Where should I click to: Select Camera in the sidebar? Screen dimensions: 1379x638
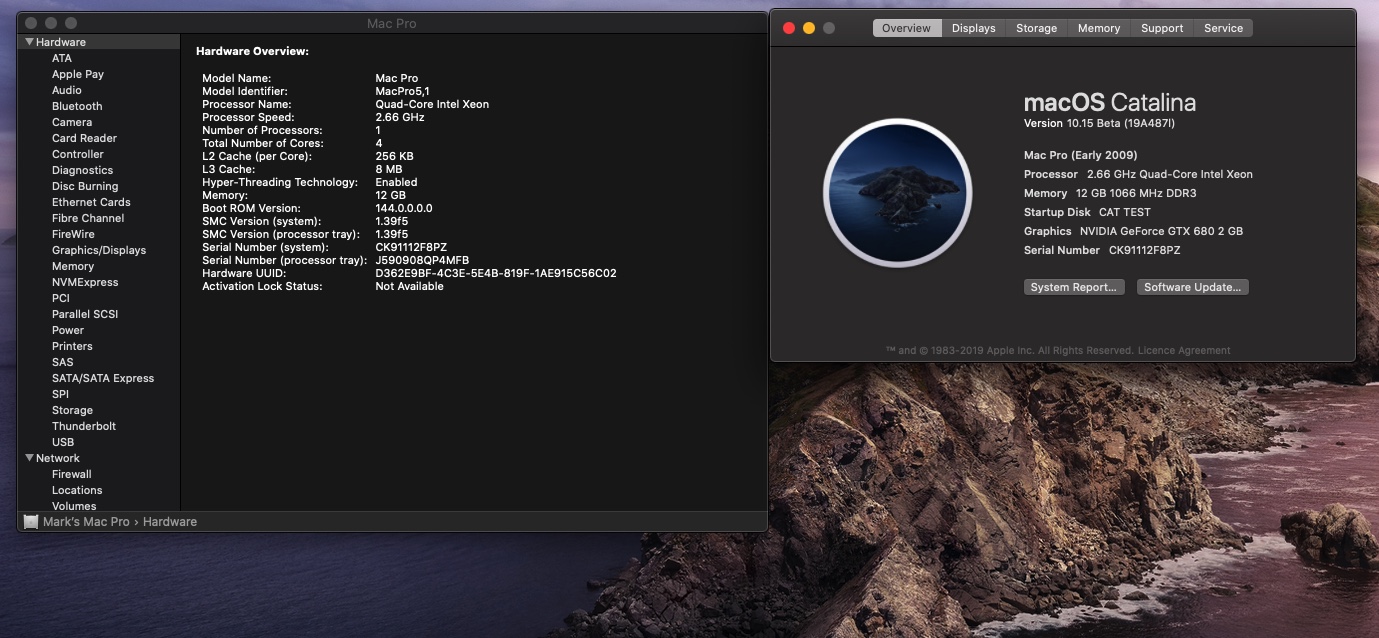(72, 122)
